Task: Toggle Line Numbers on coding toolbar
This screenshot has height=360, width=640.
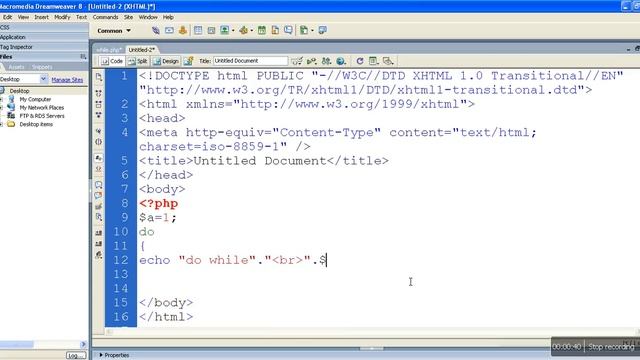Action: (x=99, y=158)
